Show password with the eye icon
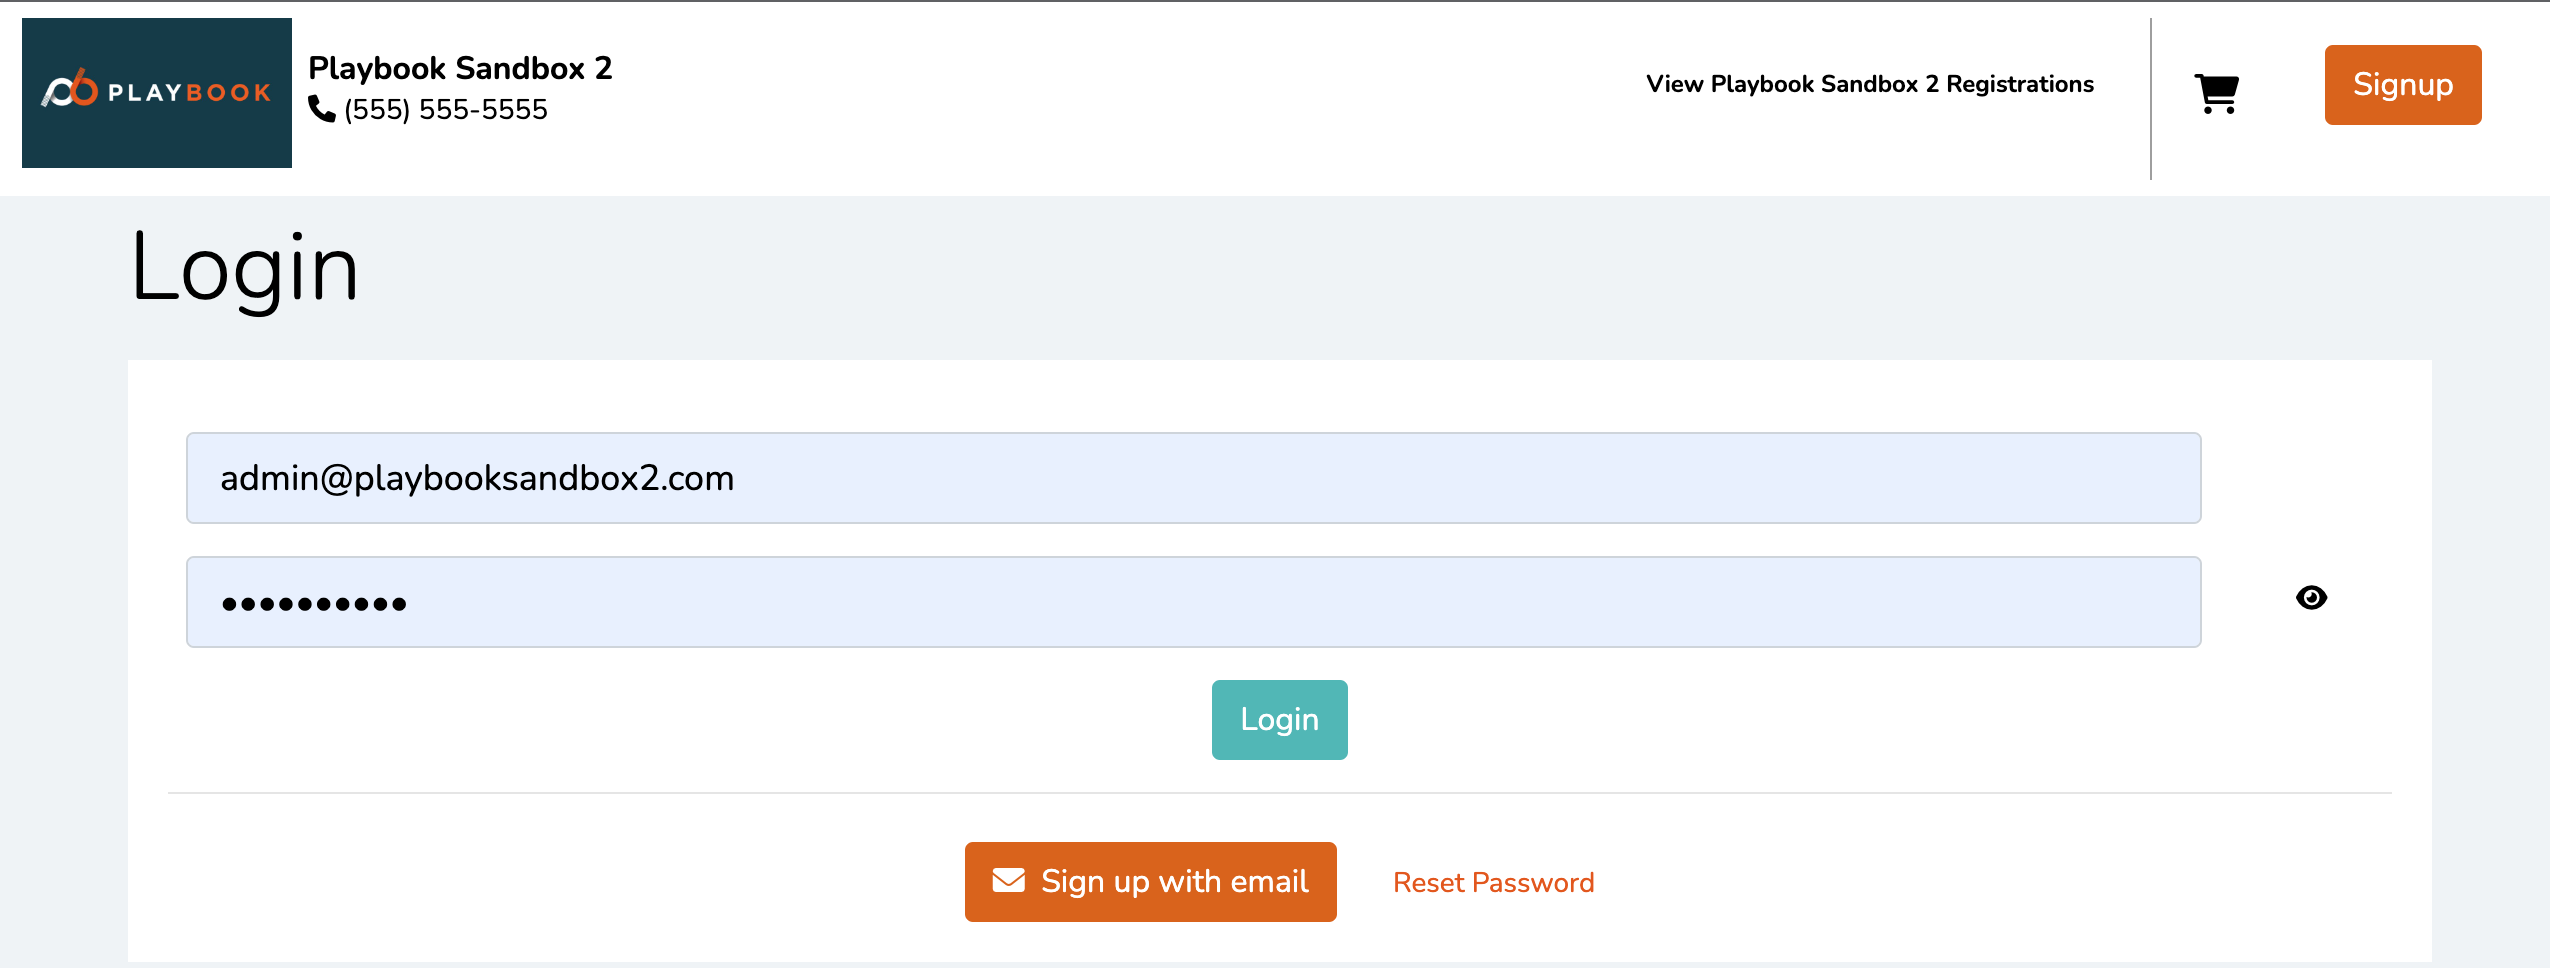2550x968 pixels. pos(2311,598)
